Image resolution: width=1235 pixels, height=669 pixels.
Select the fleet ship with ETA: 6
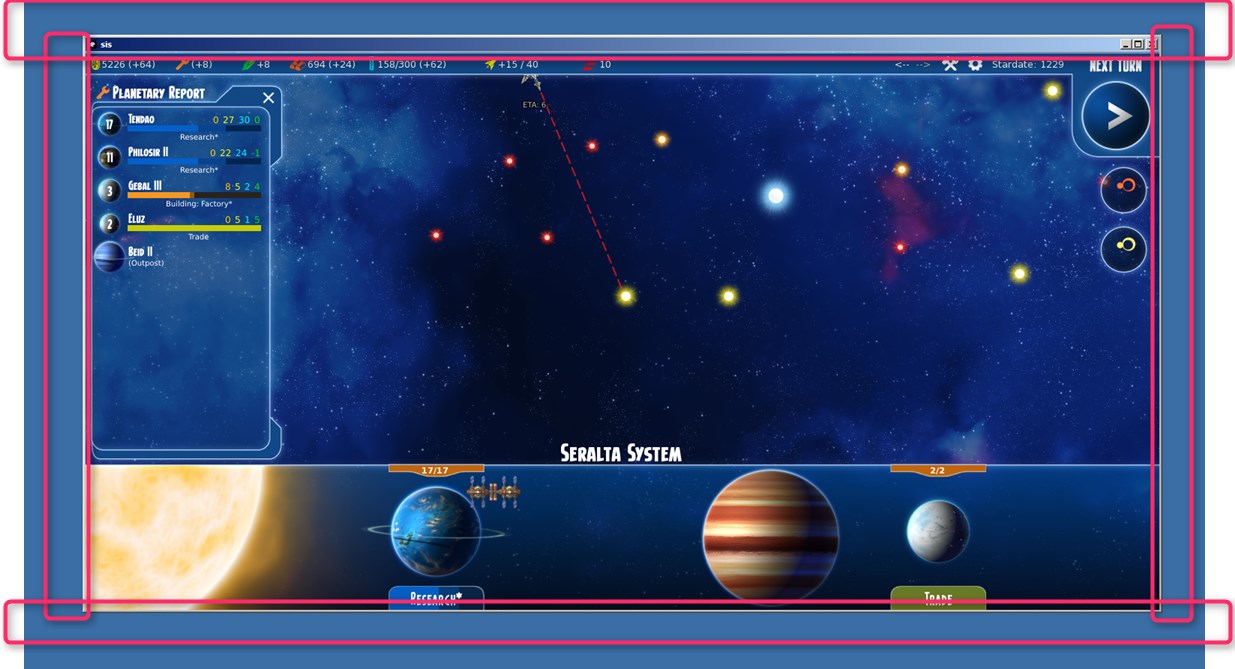[x=533, y=82]
